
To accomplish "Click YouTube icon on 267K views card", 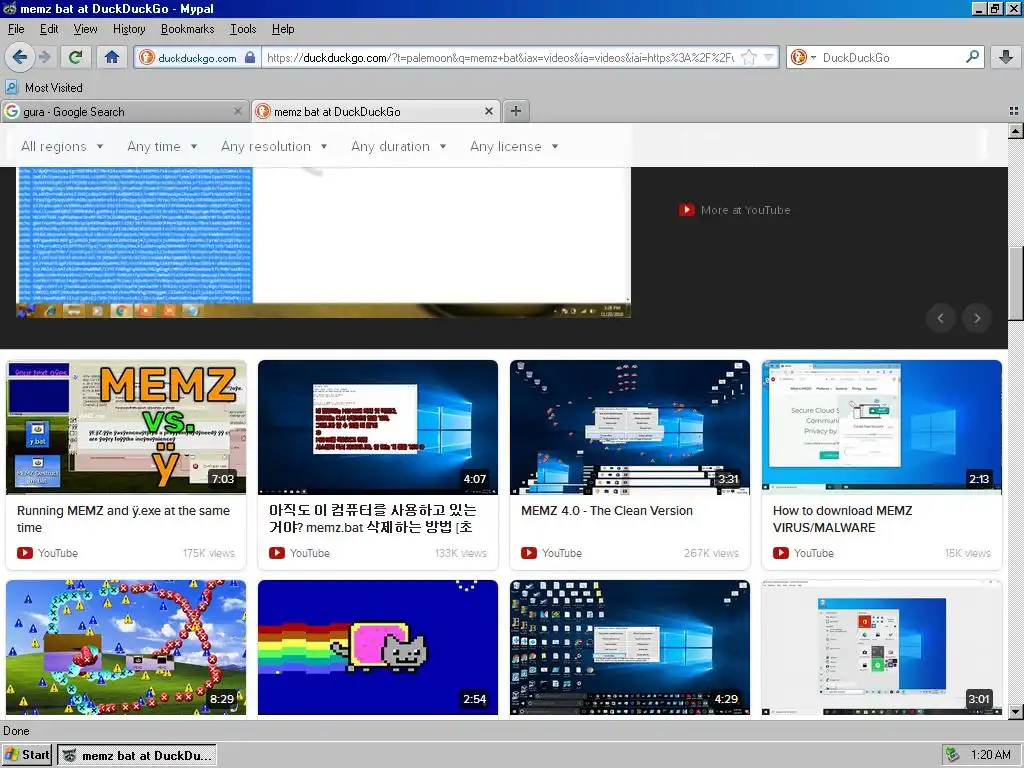I will [x=529, y=553].
